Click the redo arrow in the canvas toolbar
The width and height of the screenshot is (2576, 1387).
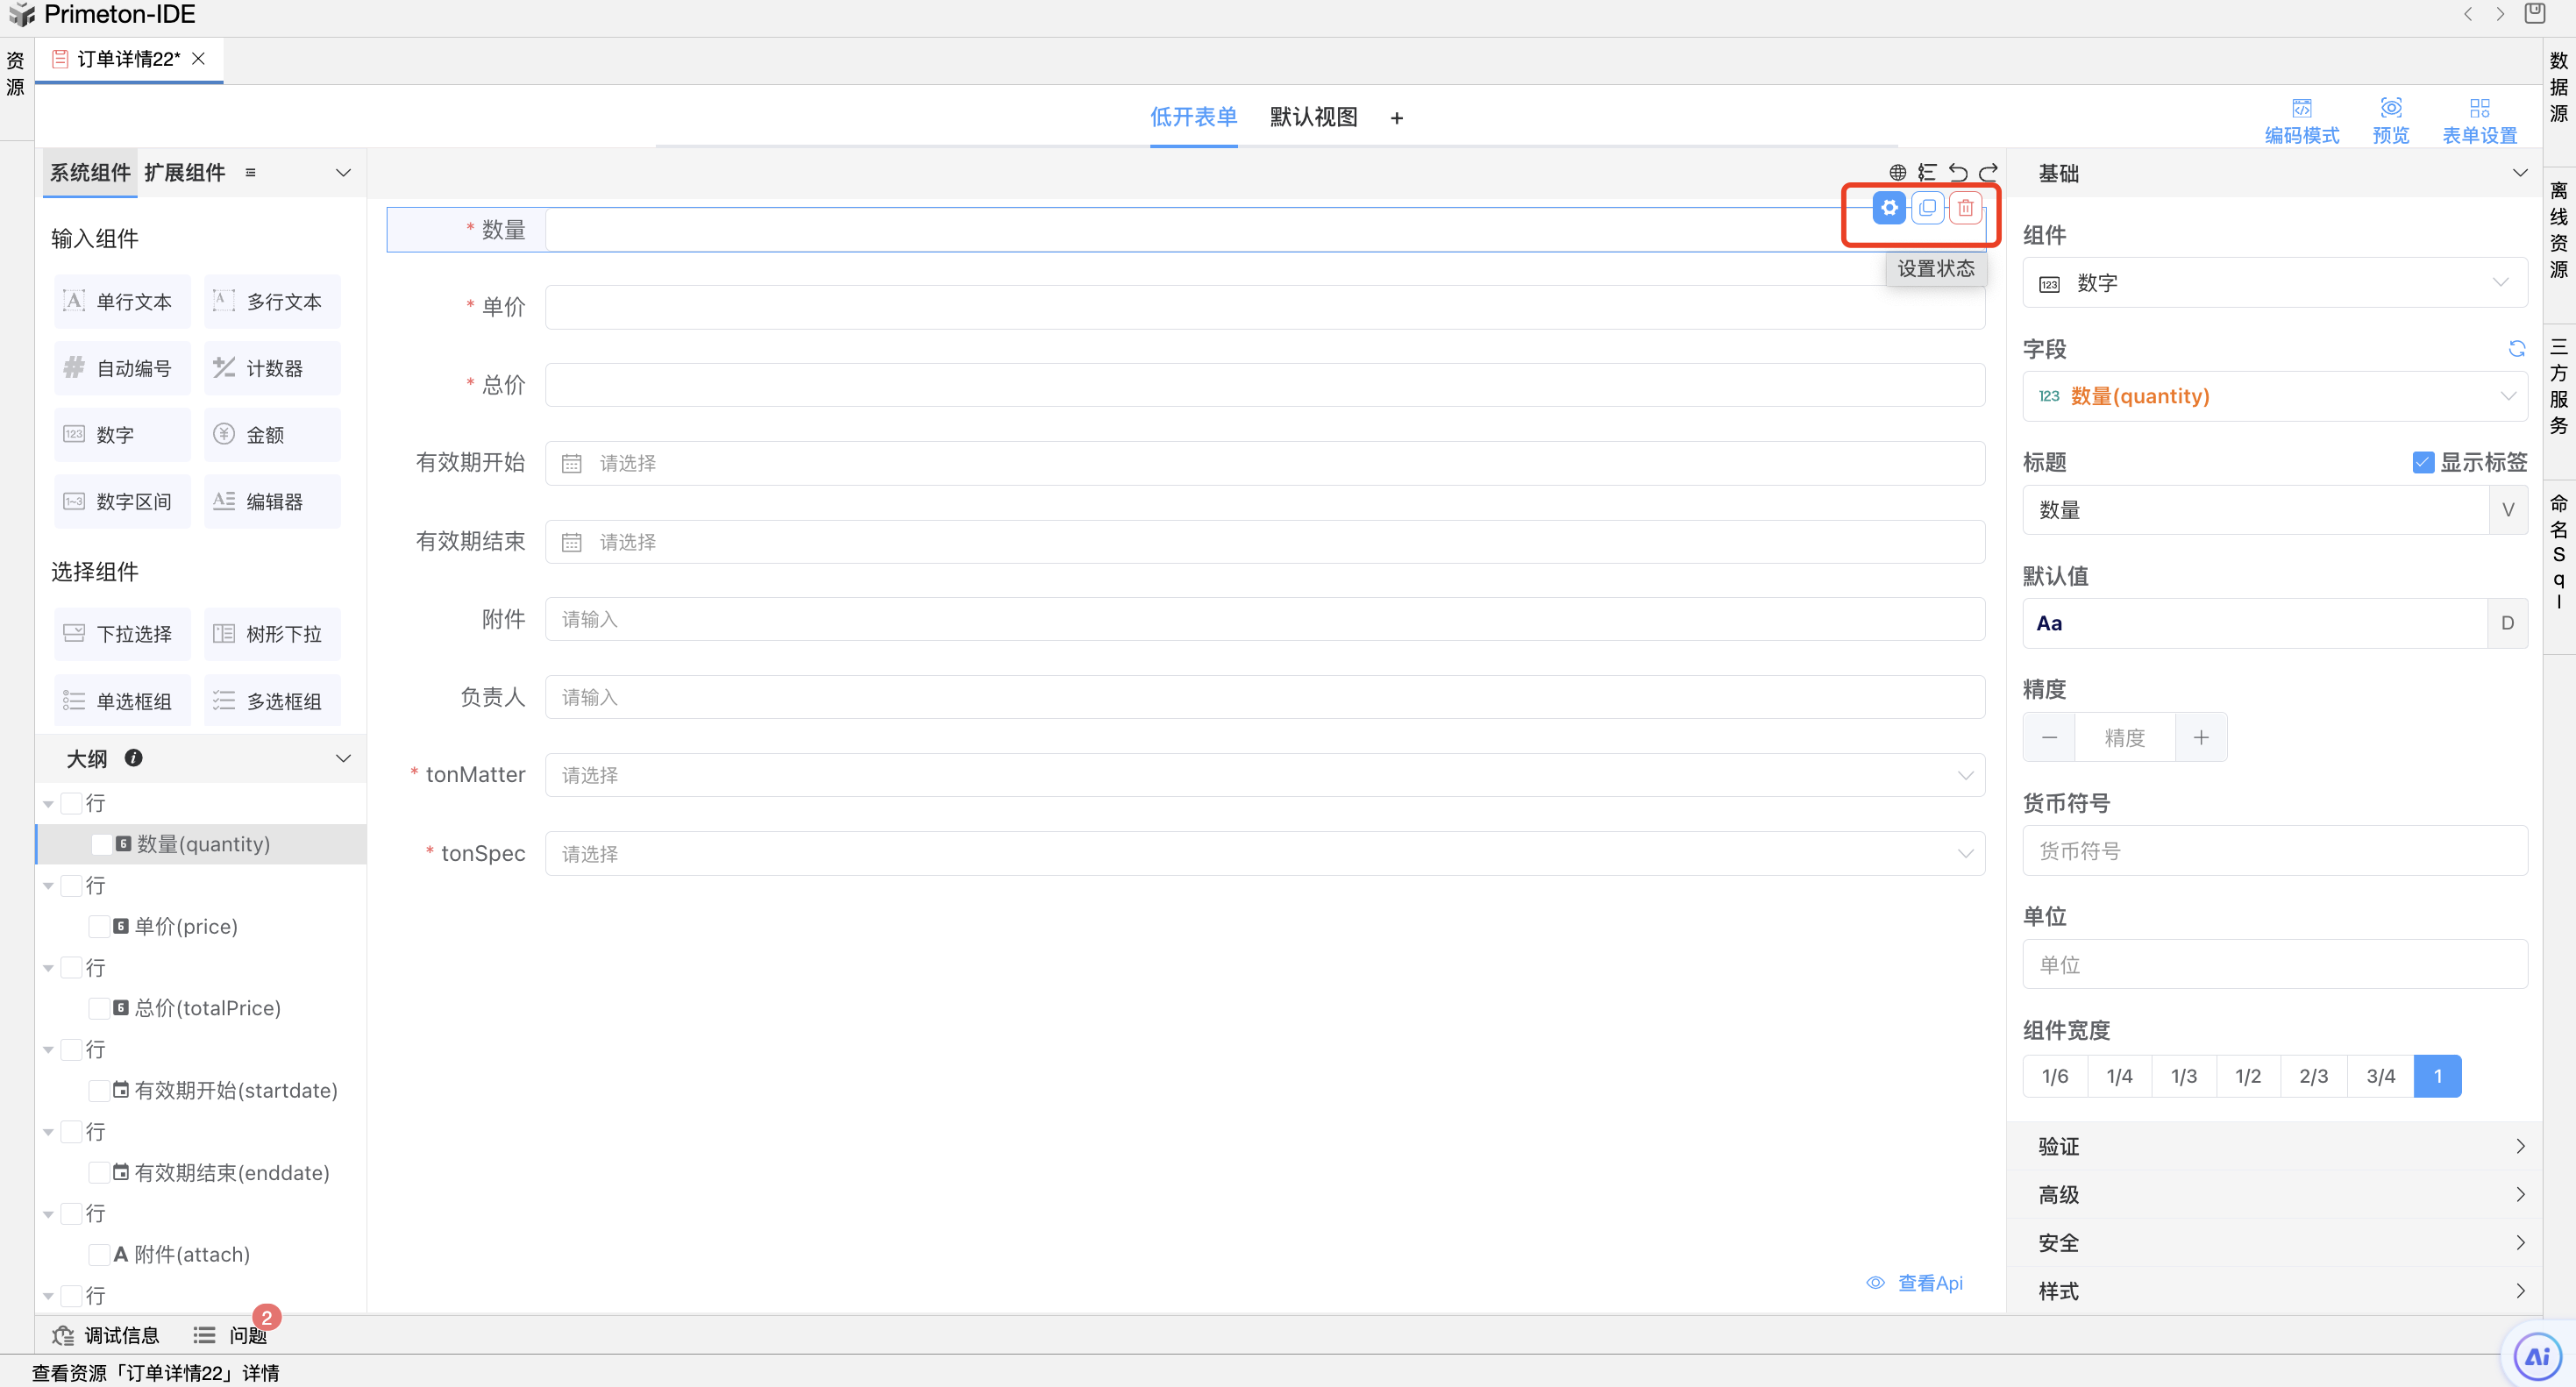point(1989,172)
